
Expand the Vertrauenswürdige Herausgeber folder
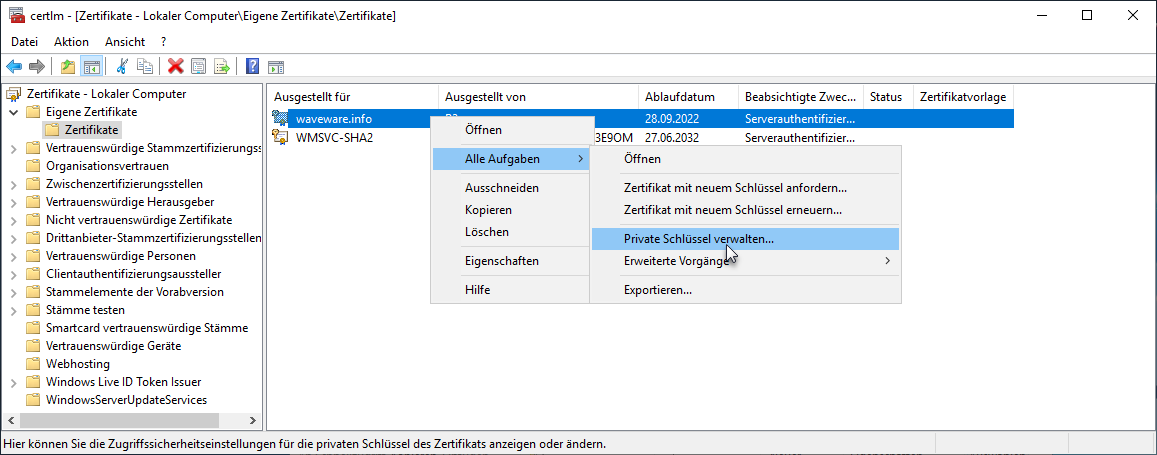click(13, 202)
